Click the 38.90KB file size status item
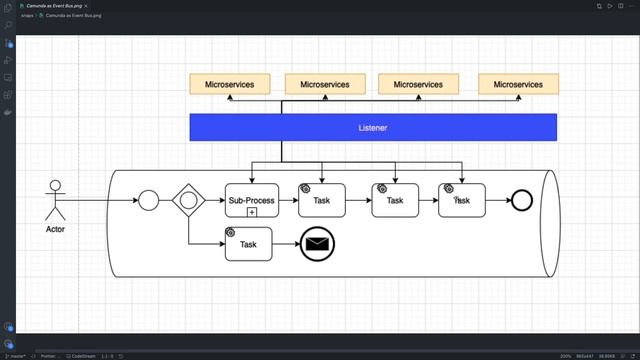640x360 pixels. [x=607, y=356]
